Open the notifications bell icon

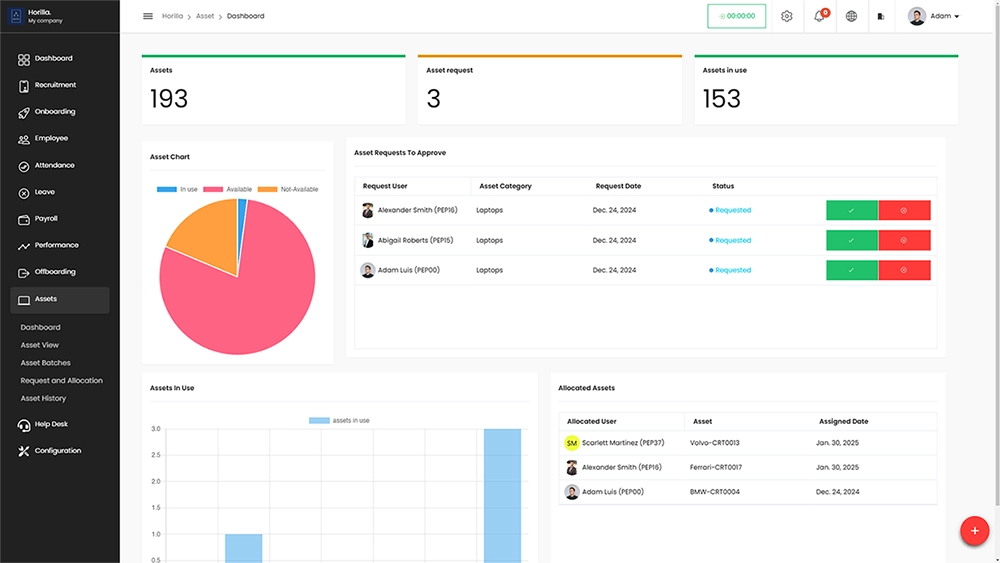tap(819, 16)
